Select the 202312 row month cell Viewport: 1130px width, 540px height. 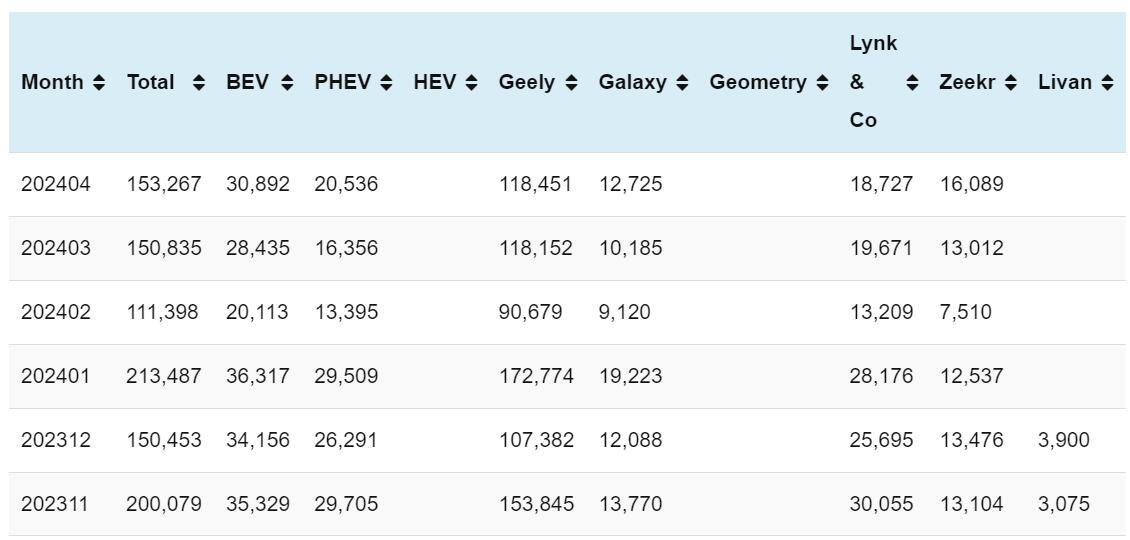point(56,440)
